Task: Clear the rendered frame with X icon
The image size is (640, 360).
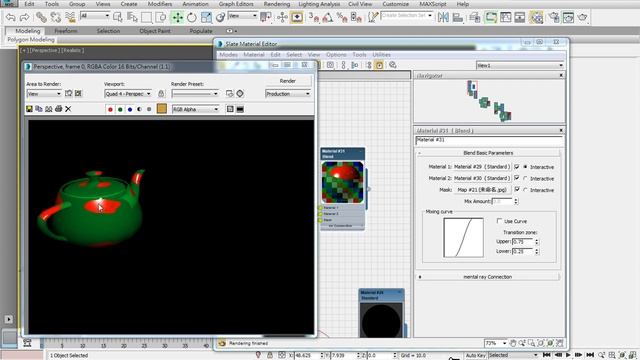Action: tap(68, 109)
